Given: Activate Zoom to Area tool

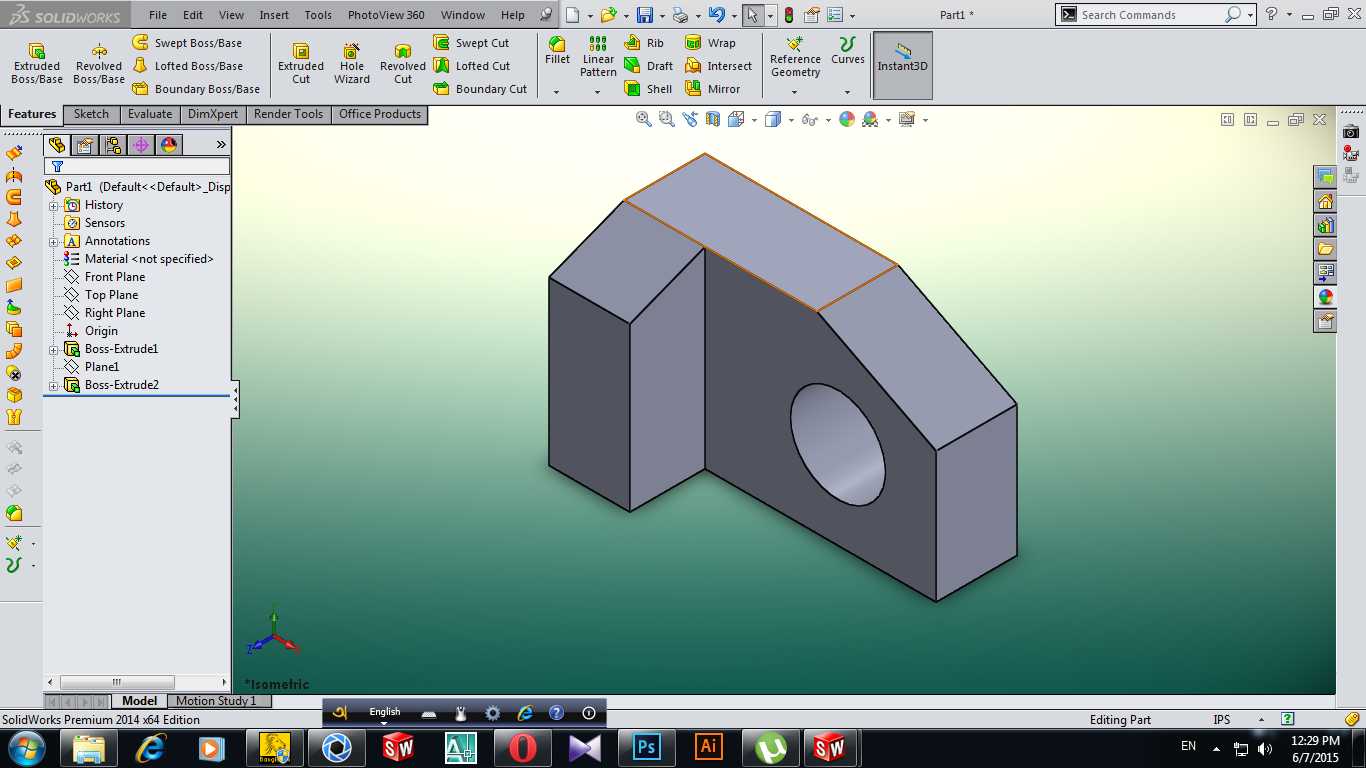Looking at the screenshot, I should [x=667, y=119].
